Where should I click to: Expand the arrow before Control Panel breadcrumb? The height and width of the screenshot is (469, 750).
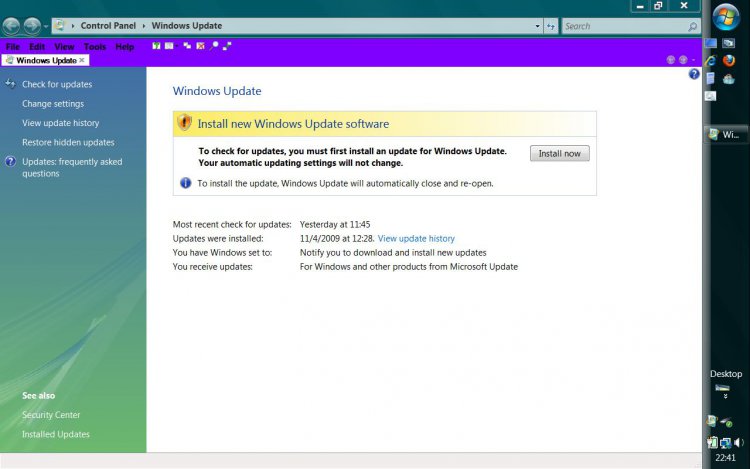(x=73, y=26)
